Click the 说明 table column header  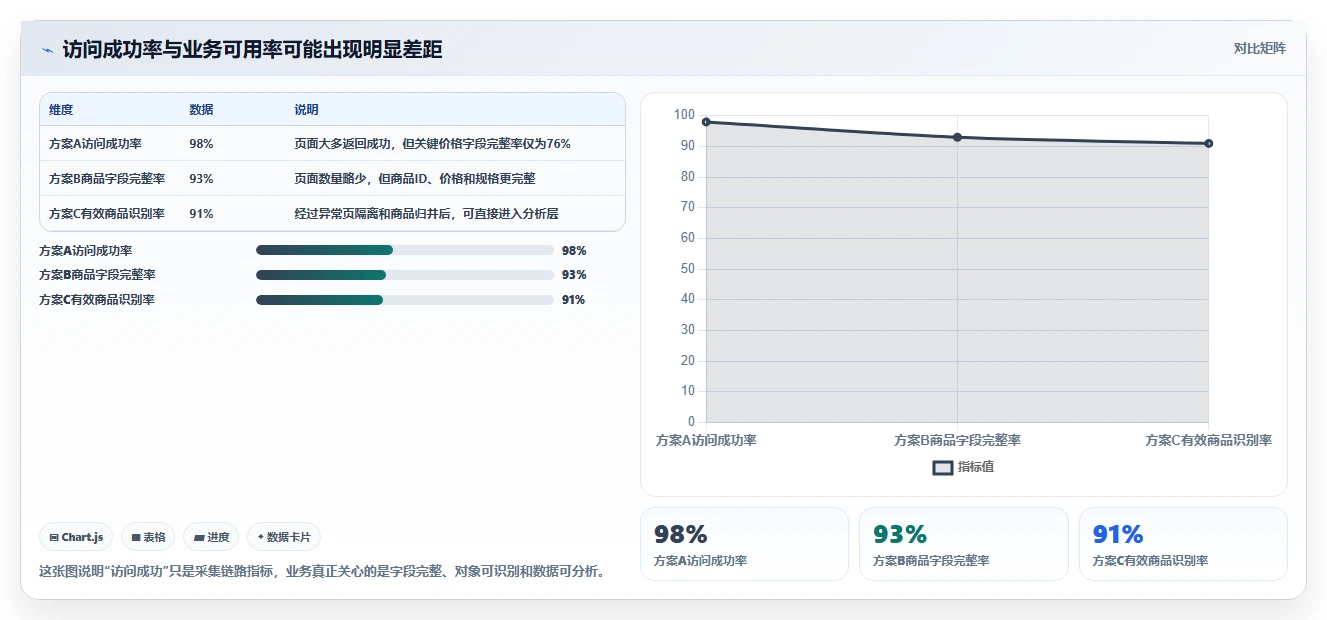pyautogui.click(x=306, y=110)
